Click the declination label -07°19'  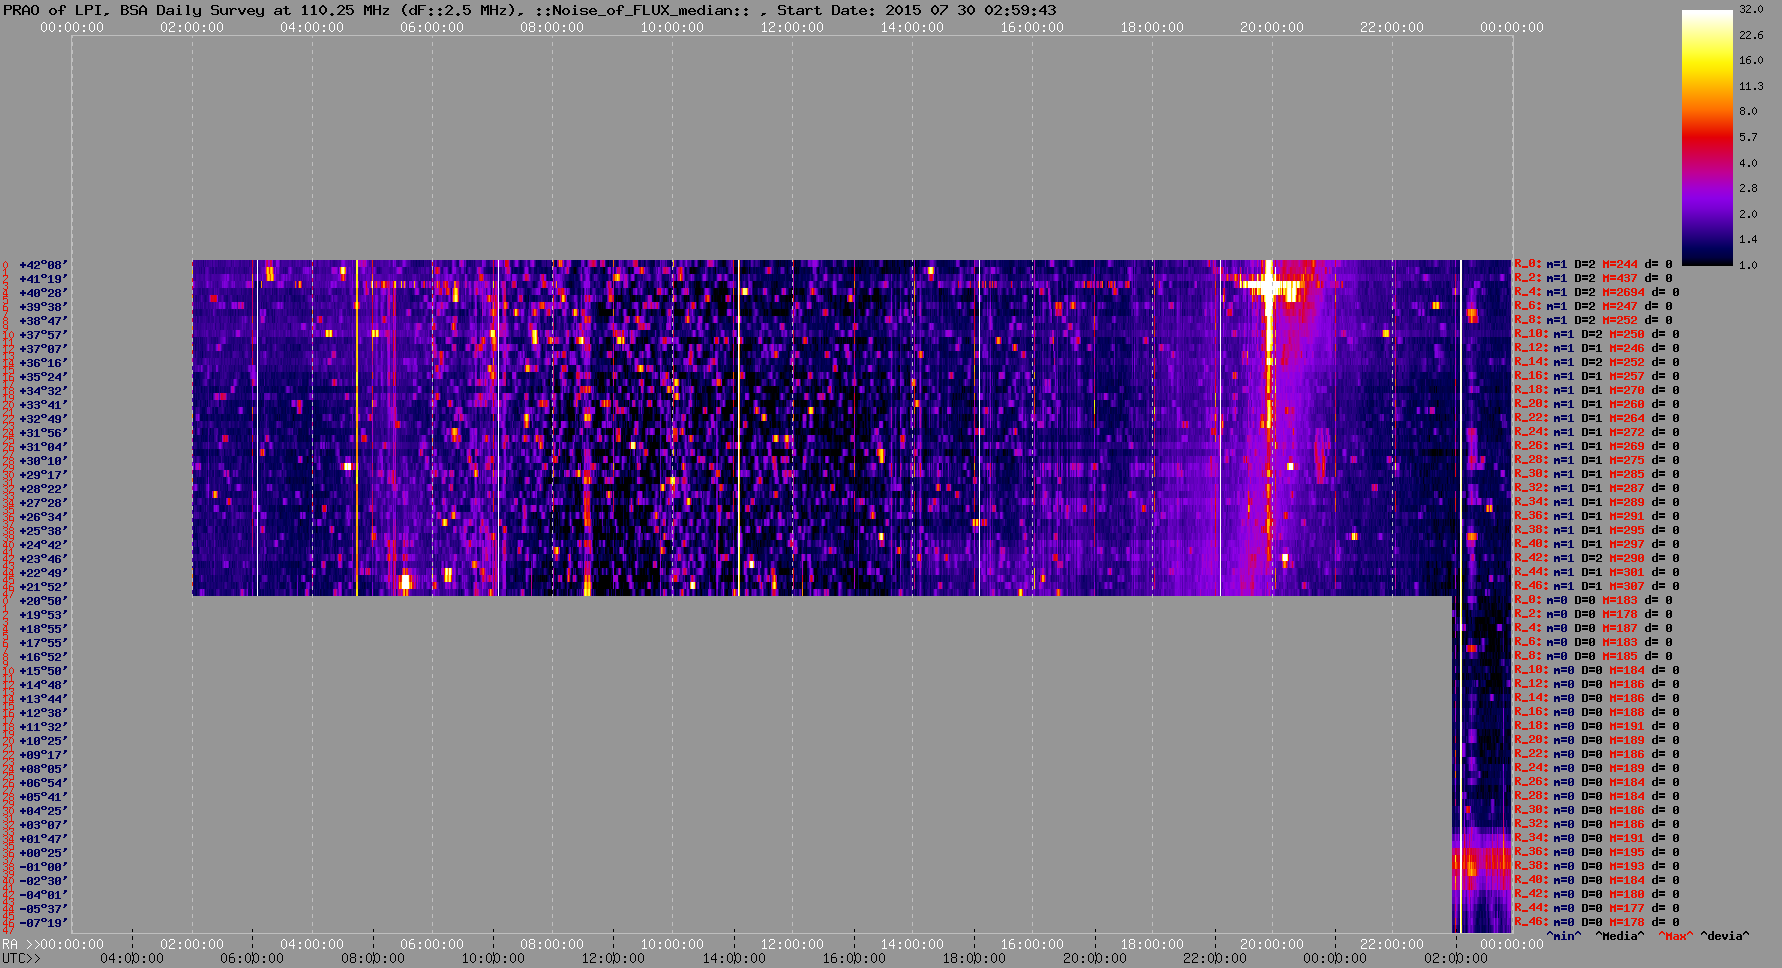(x=43, y=923)
